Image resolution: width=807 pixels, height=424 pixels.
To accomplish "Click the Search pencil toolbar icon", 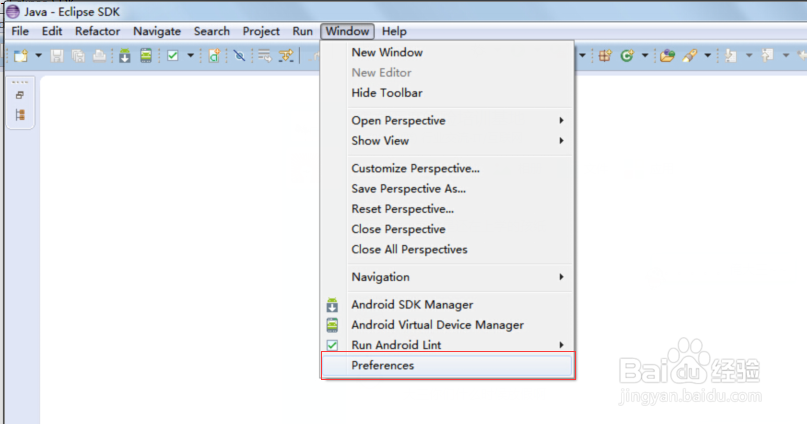I will pyautogui.click(x=690, y=56).
